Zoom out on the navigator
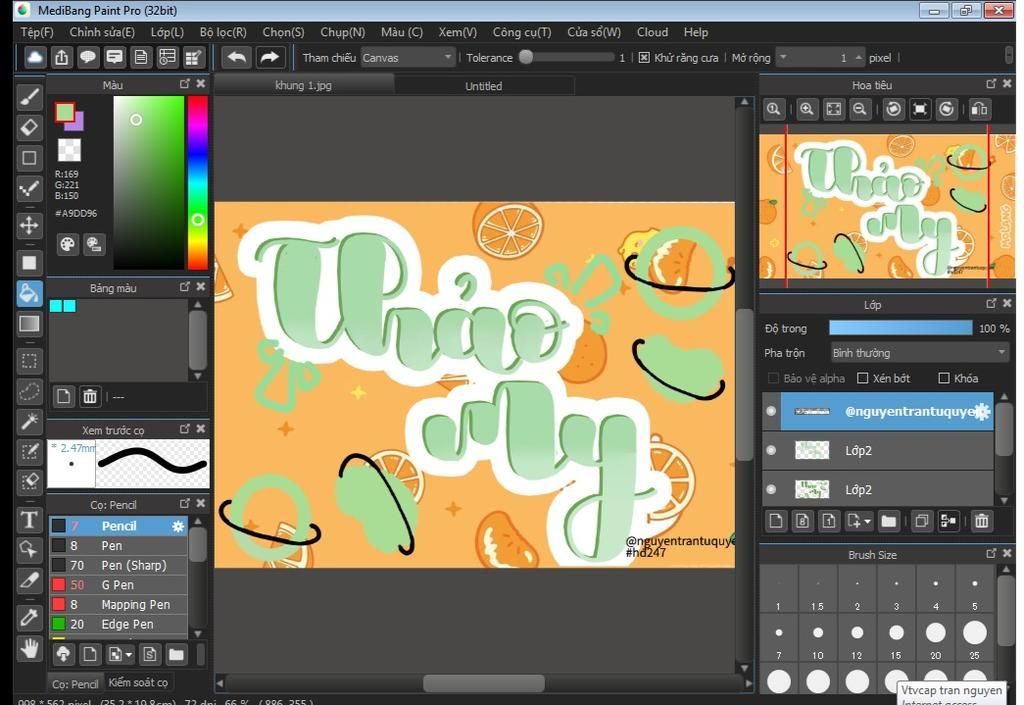1024x705 pixels. pos(860,110)
